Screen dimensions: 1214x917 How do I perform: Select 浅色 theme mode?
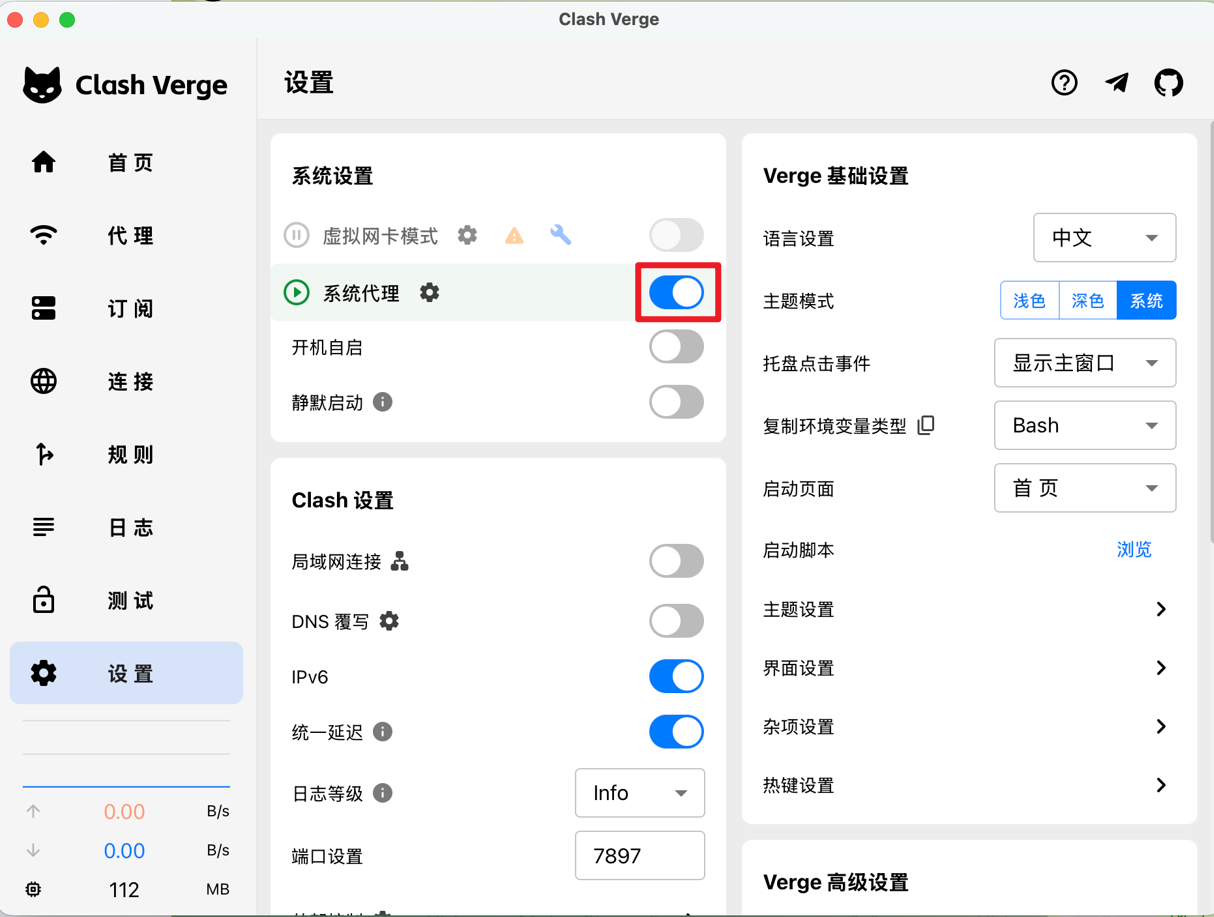pyautogui.click(x=1029, y=301)
